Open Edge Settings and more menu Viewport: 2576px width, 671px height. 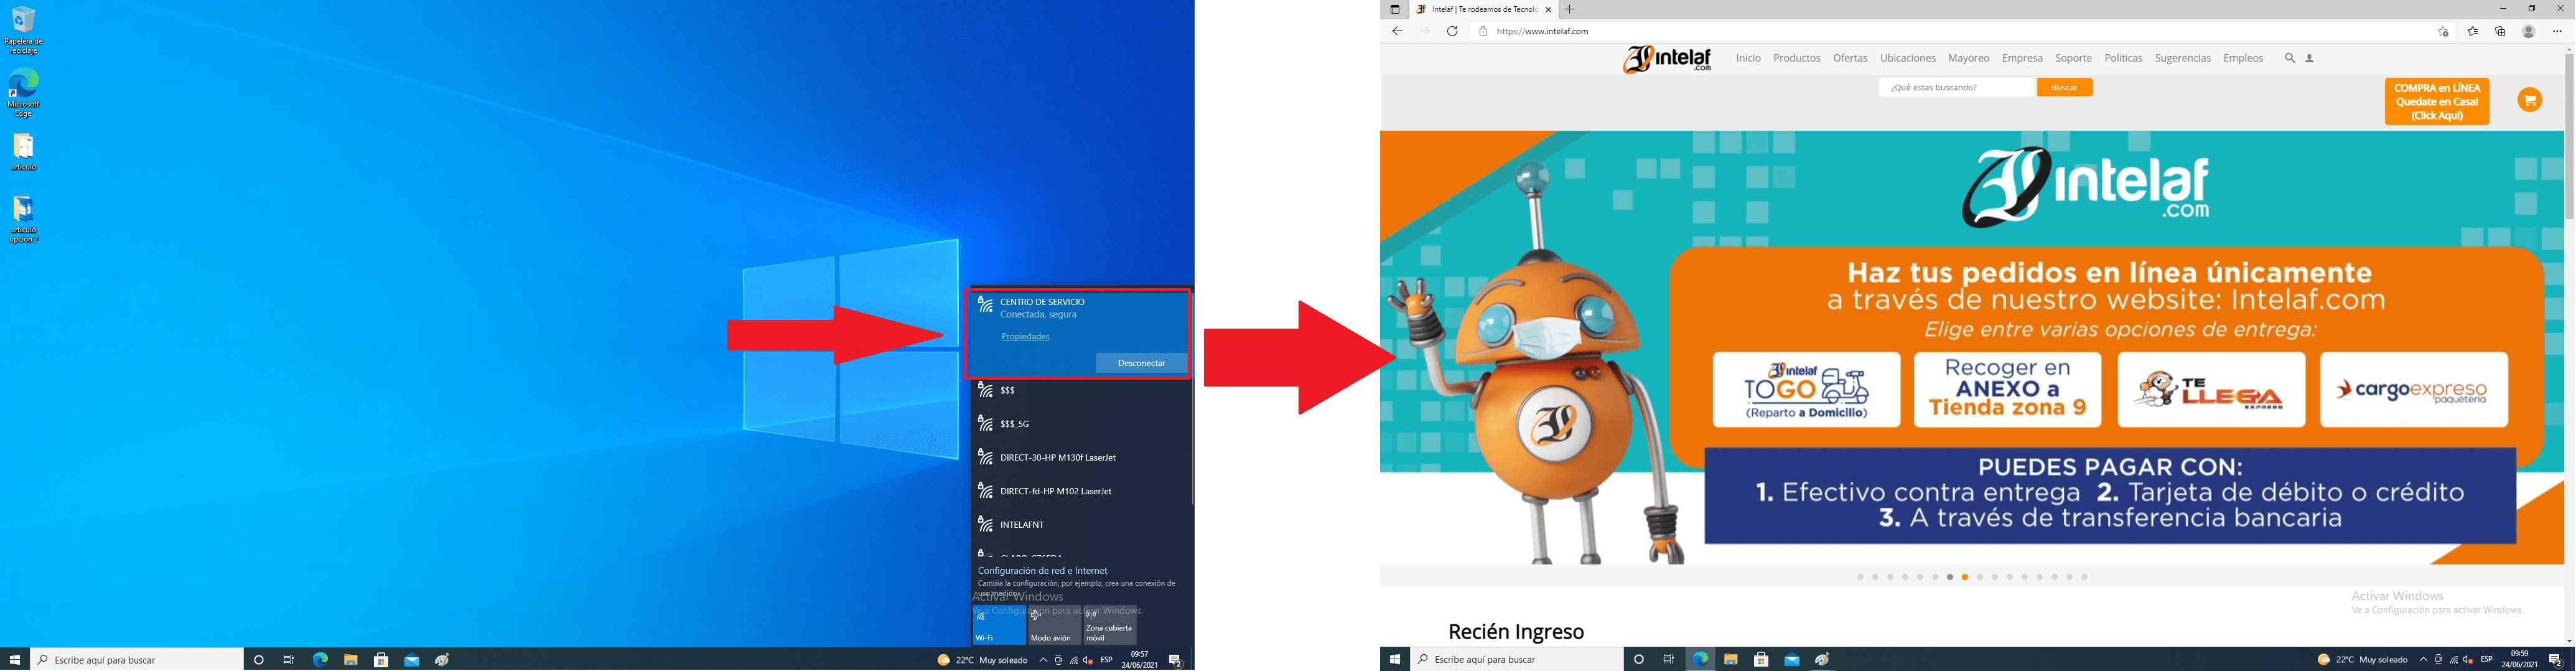(2558, 32)
